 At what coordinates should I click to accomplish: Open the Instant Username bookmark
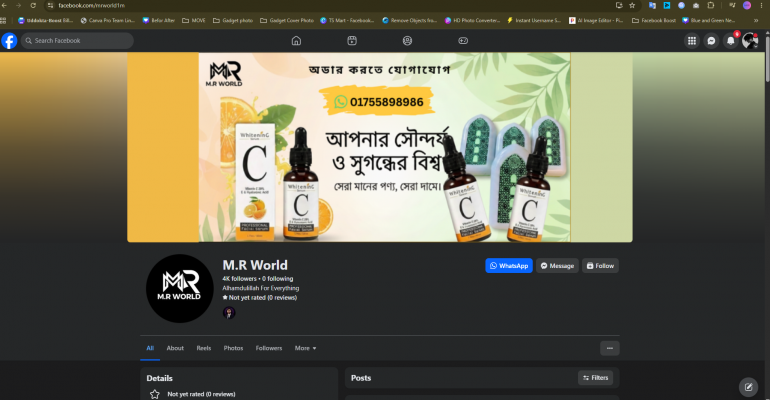[534, 21]
